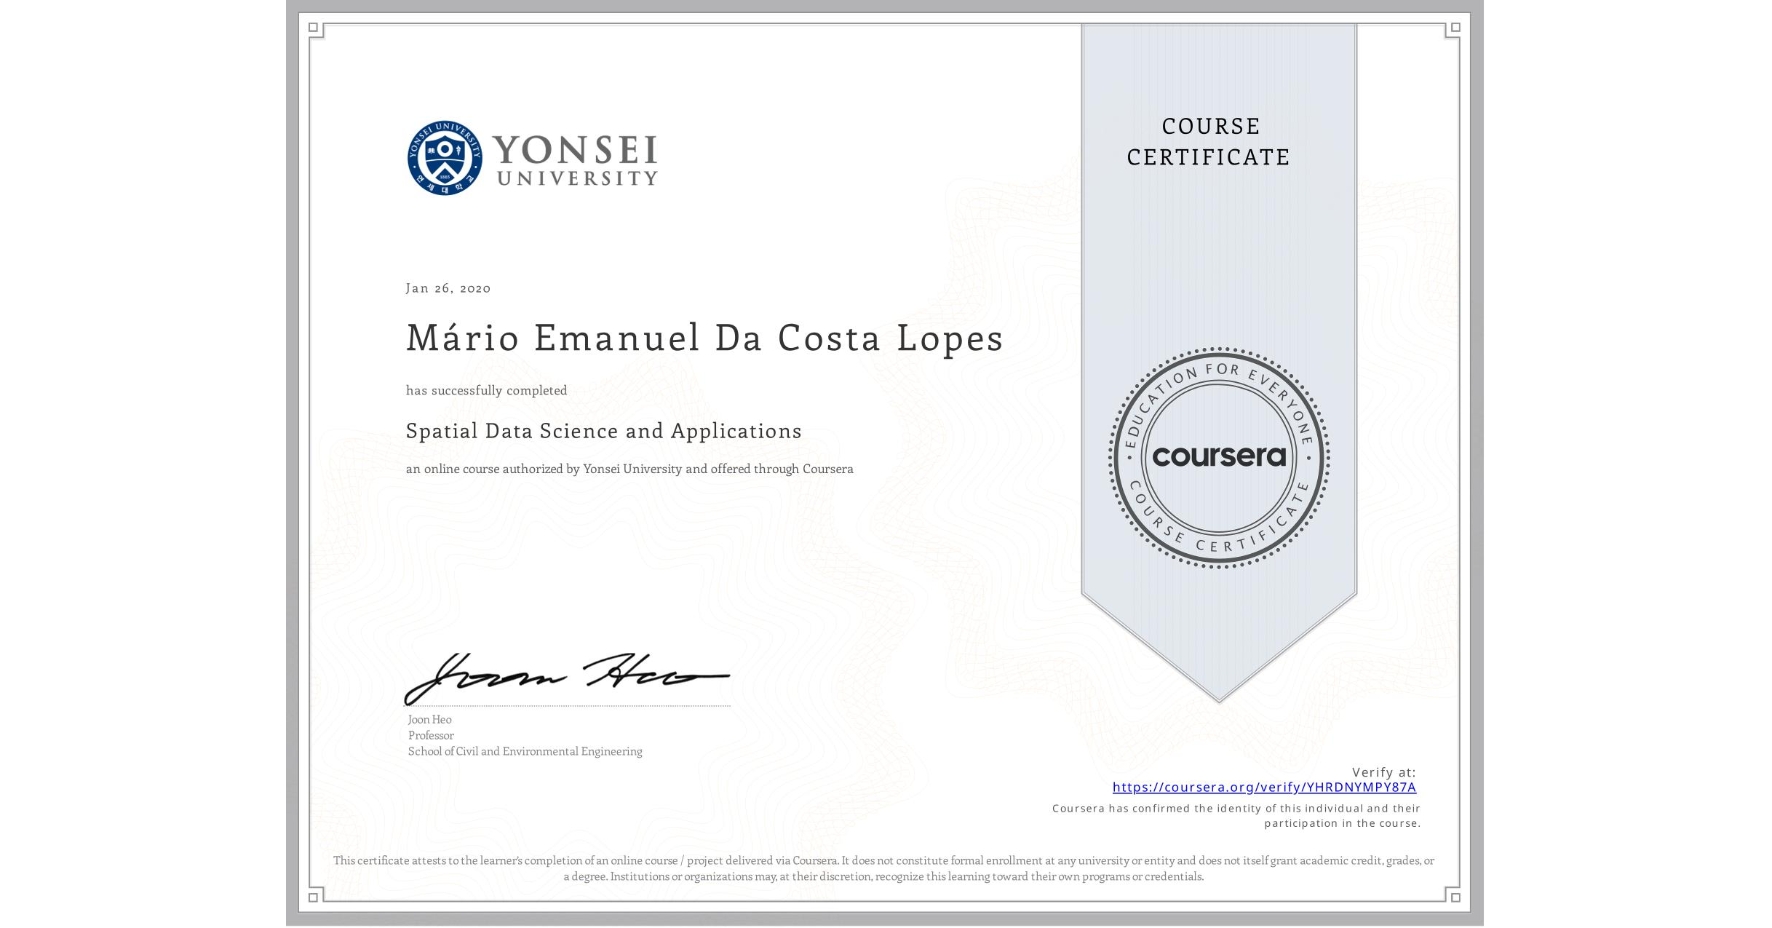Viewport: 1772px width, 928px height.
Task: Click the Joon Heo handwritten signature
Action: coord(566,678)
